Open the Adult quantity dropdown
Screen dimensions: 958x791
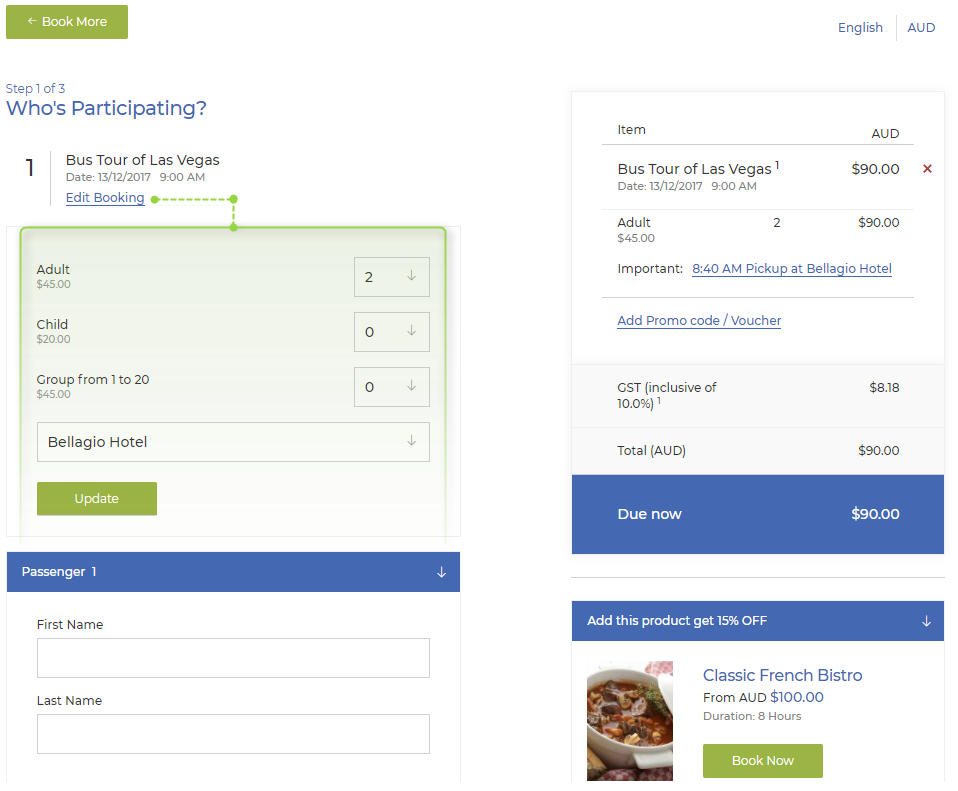click(x=392, y=277)
